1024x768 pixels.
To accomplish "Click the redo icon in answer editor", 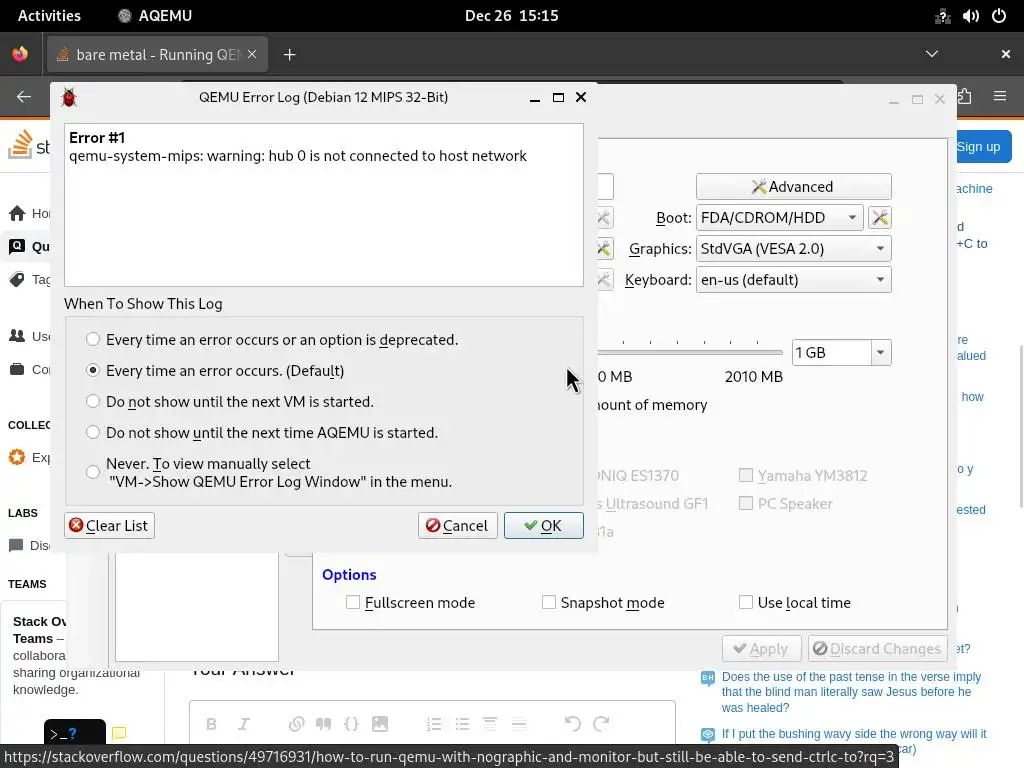I will point(601,724).
